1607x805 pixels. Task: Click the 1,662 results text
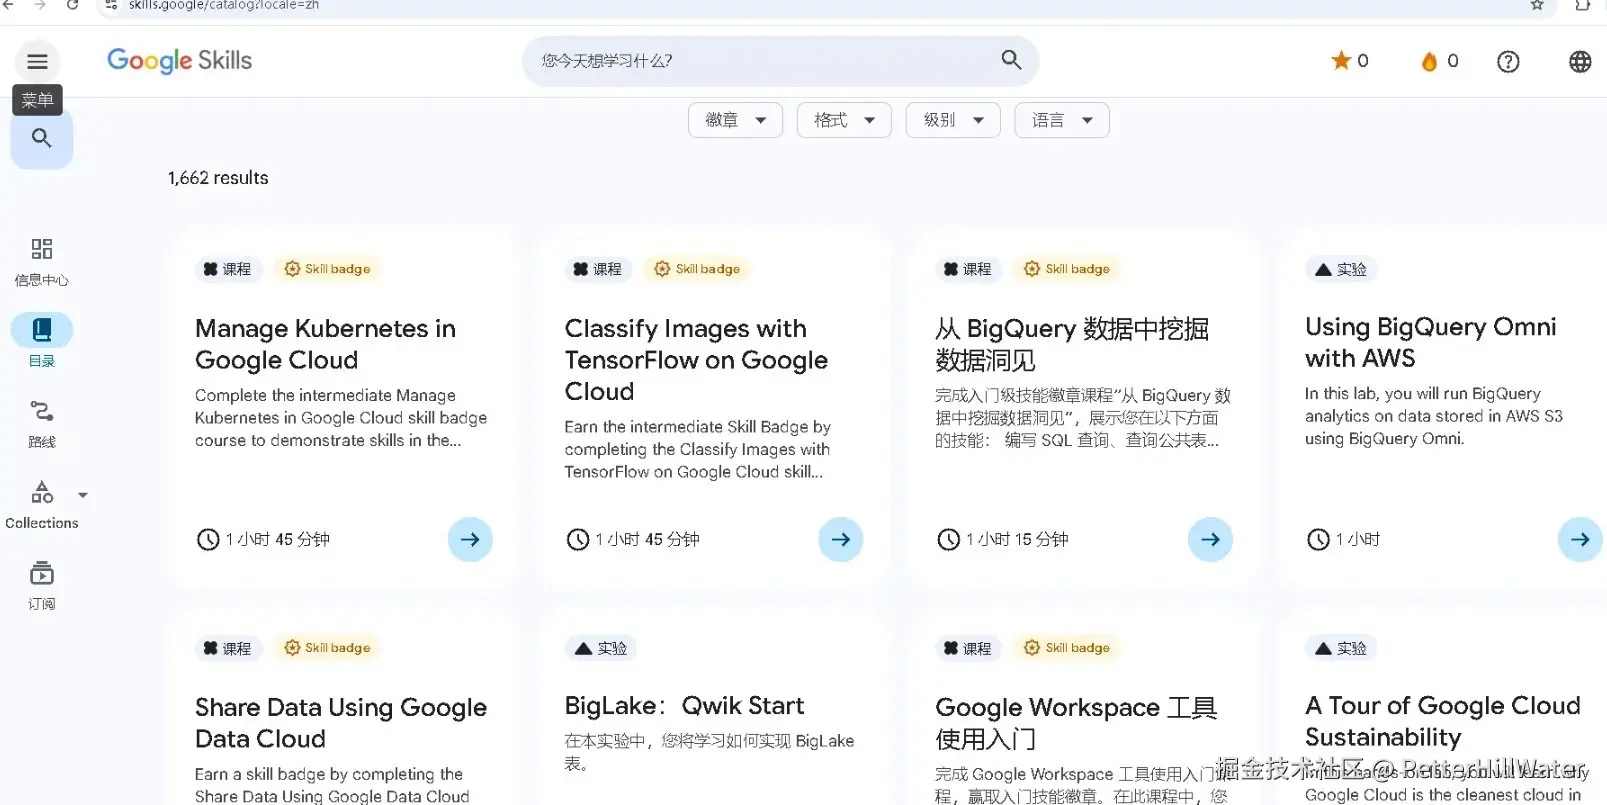pyautogui.click(x=218, y=178)
